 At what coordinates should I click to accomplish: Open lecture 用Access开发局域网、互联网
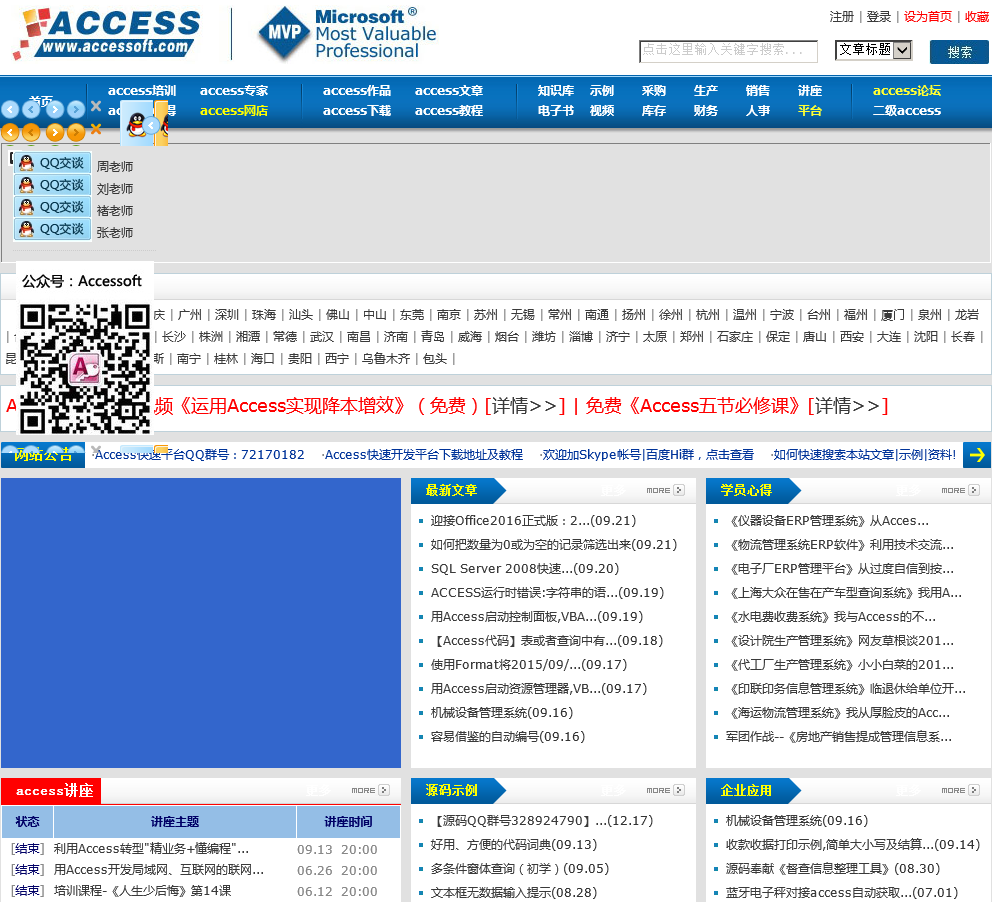click(x=159, y=870)
